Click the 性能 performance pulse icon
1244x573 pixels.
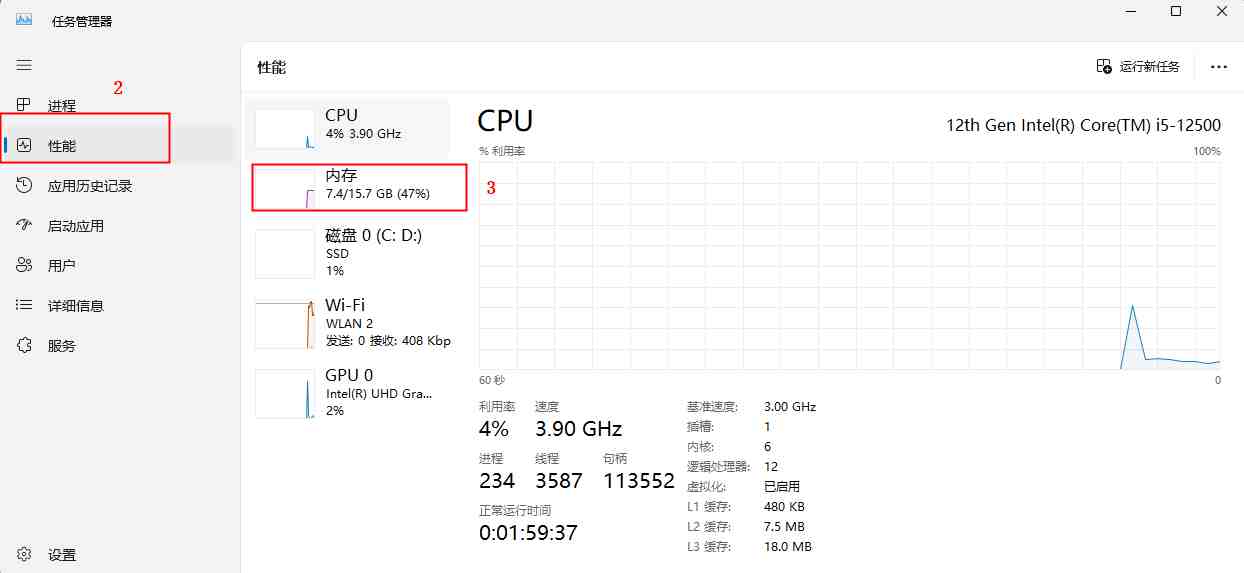coord(25,145)
